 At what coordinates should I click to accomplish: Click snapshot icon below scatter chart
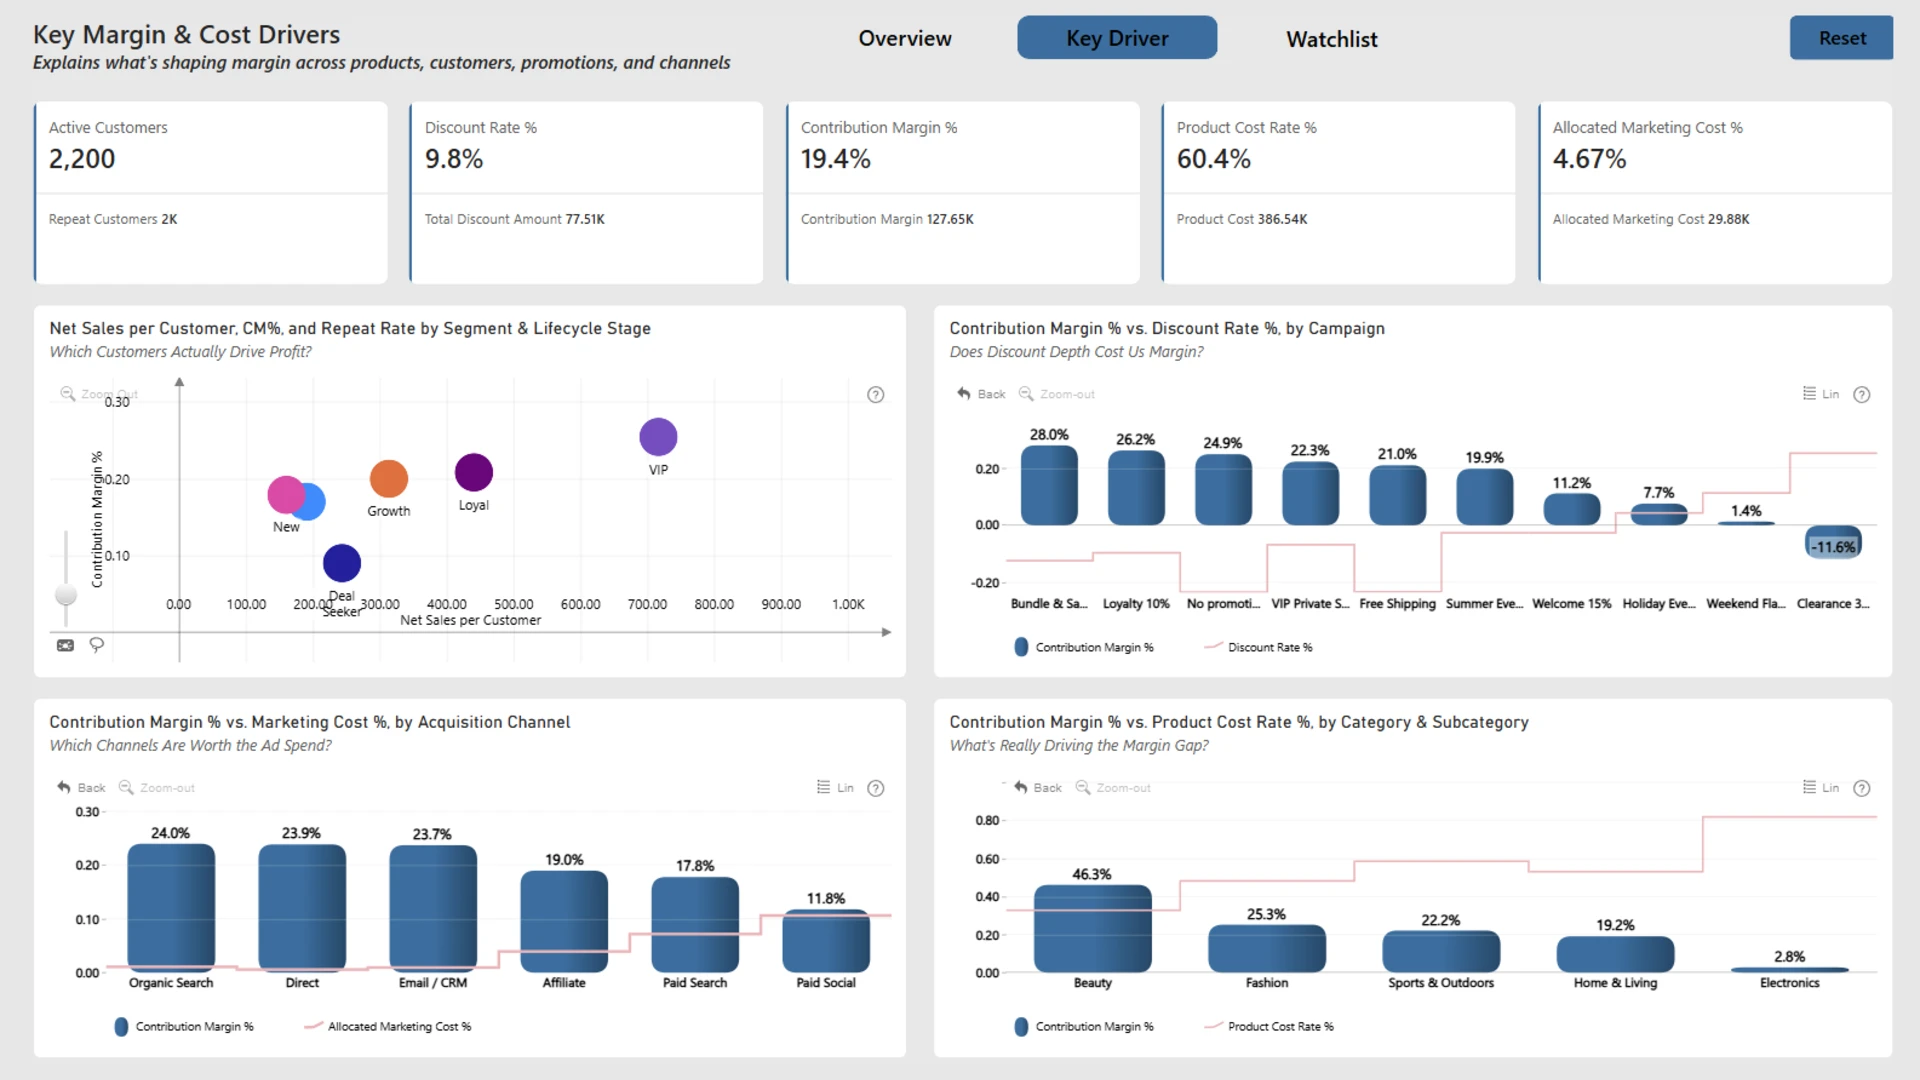pyautogui.click(x=65, y=645)
